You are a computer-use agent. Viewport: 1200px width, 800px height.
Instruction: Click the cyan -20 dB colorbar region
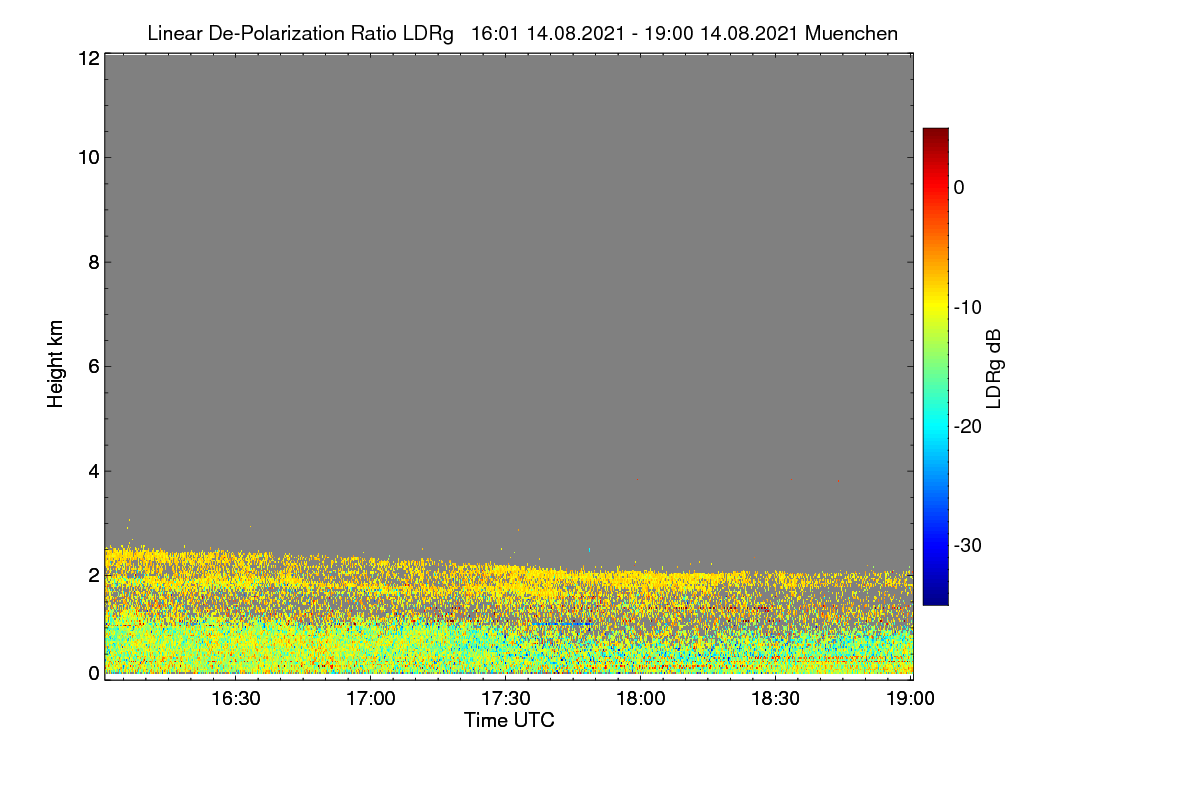[935, 426]
